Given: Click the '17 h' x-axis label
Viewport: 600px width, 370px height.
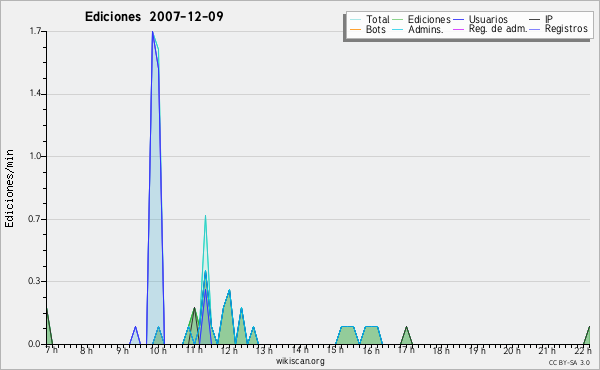Looking at the screenshot, I should pos(406,350).
